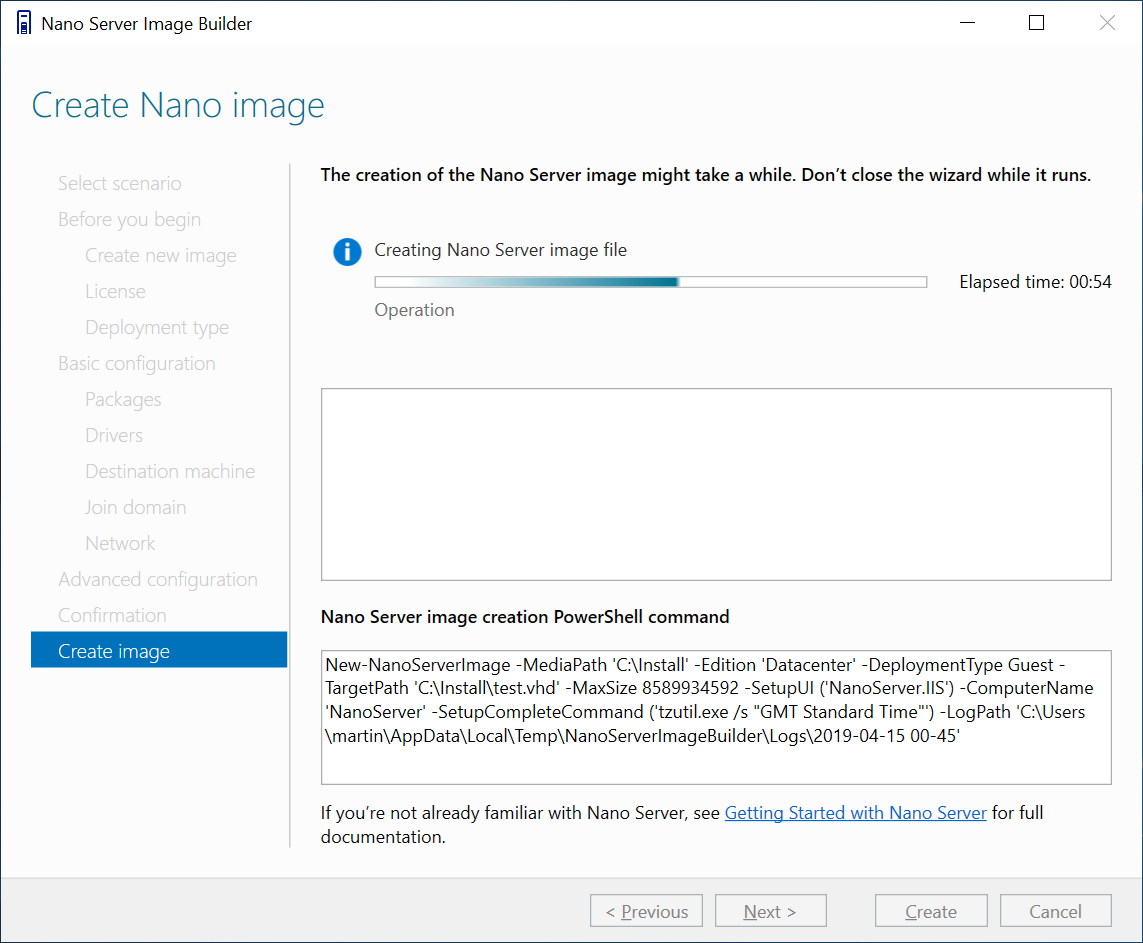Screen dimensions: 1143x943
Task: Open 'Getting Started with Nano Server' link
Action: tap(855, 813)
